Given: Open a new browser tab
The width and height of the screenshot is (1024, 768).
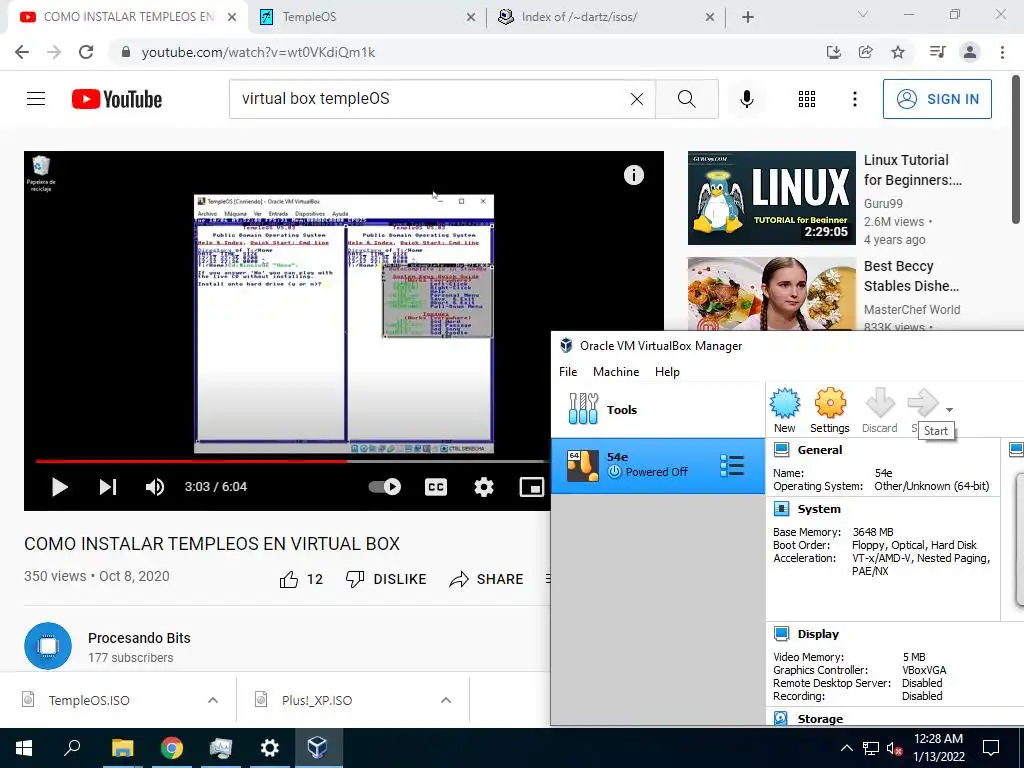Looking at the screenshot, I should (748, 17).
